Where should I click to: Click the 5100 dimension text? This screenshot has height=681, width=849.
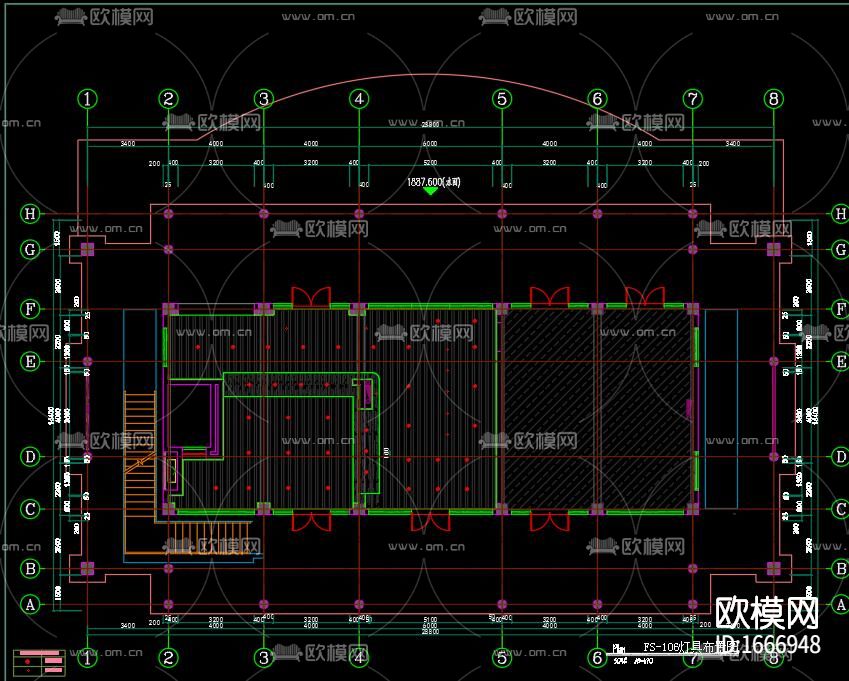click(x=430, y=619)
